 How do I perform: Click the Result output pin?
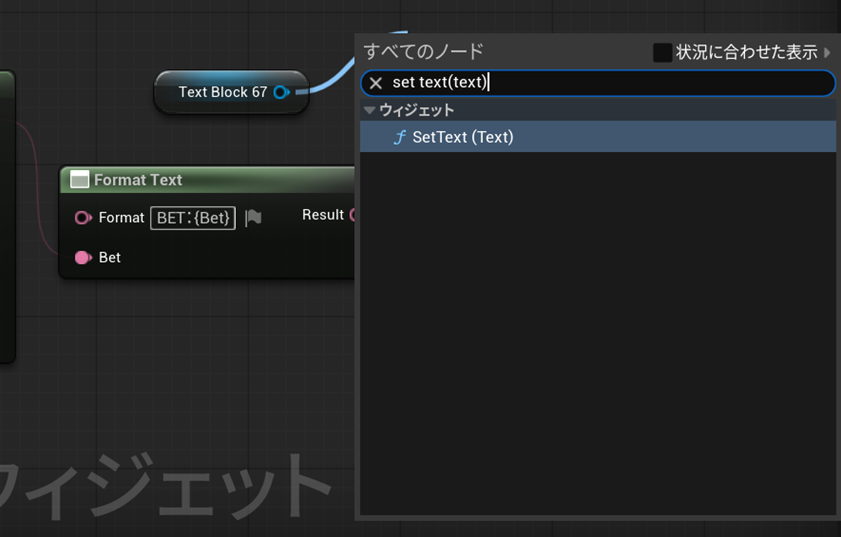pos(353,215)
